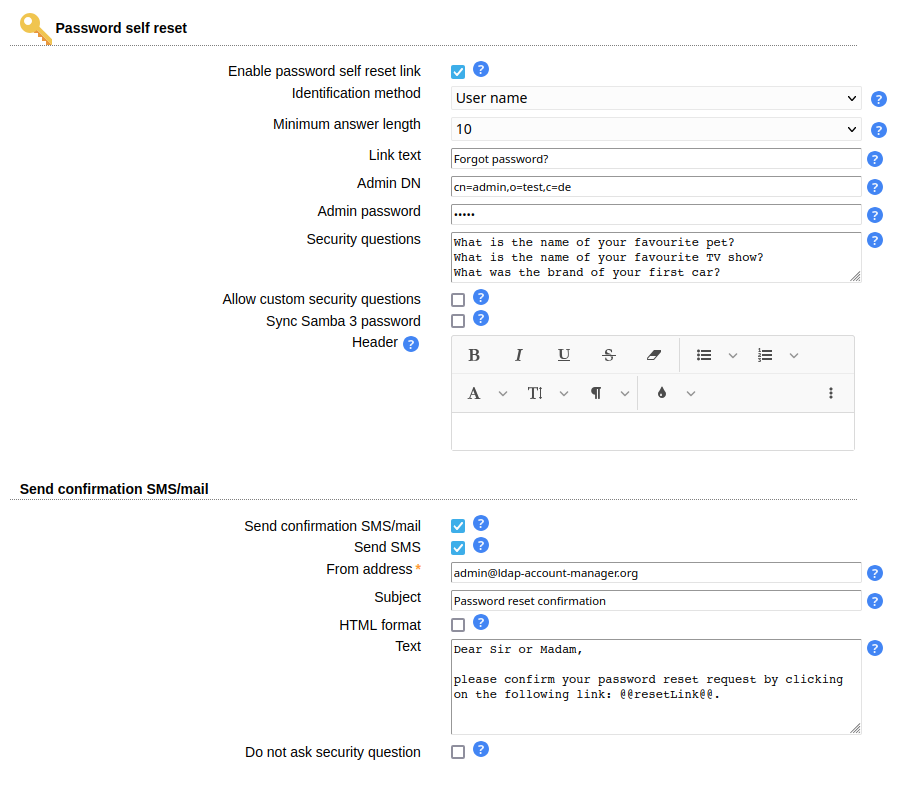
Task: Disable the Send SMS checkbox
Action: click(x=458, y=548)
